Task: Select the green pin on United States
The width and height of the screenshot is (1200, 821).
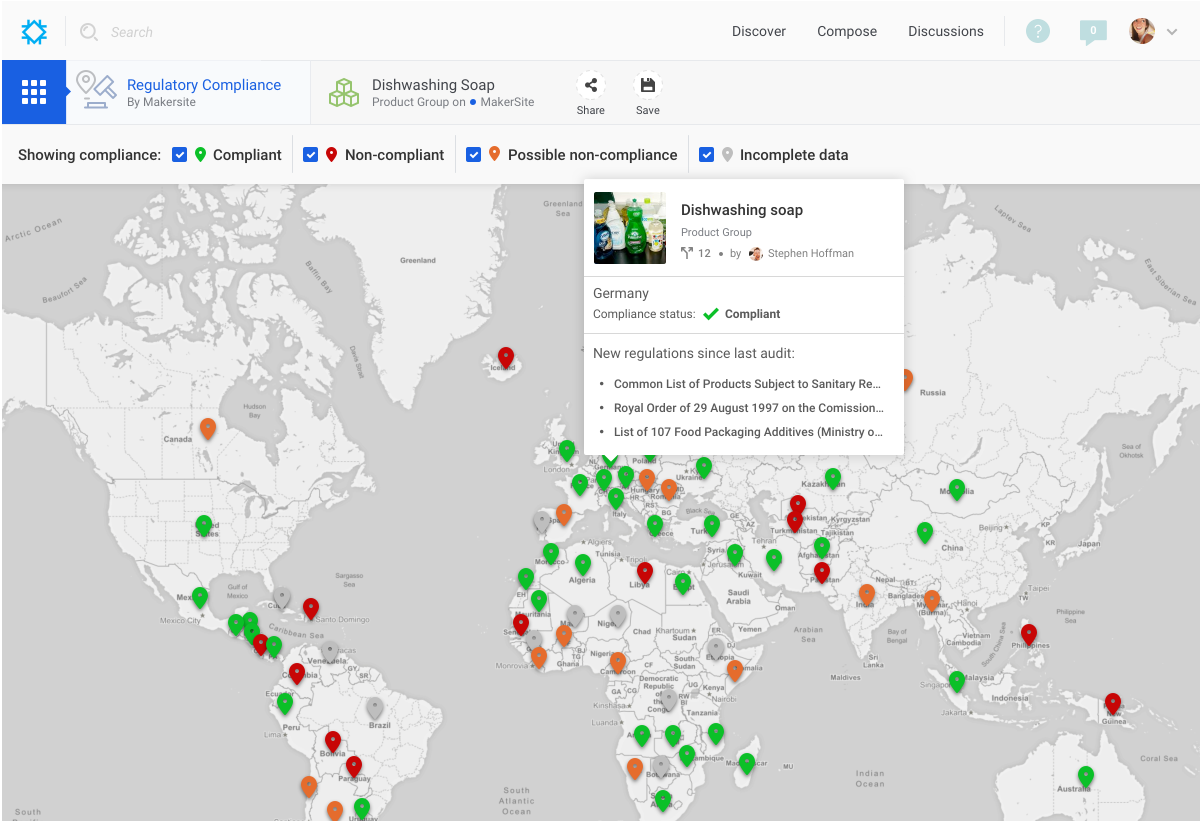Action: point(204,526)
